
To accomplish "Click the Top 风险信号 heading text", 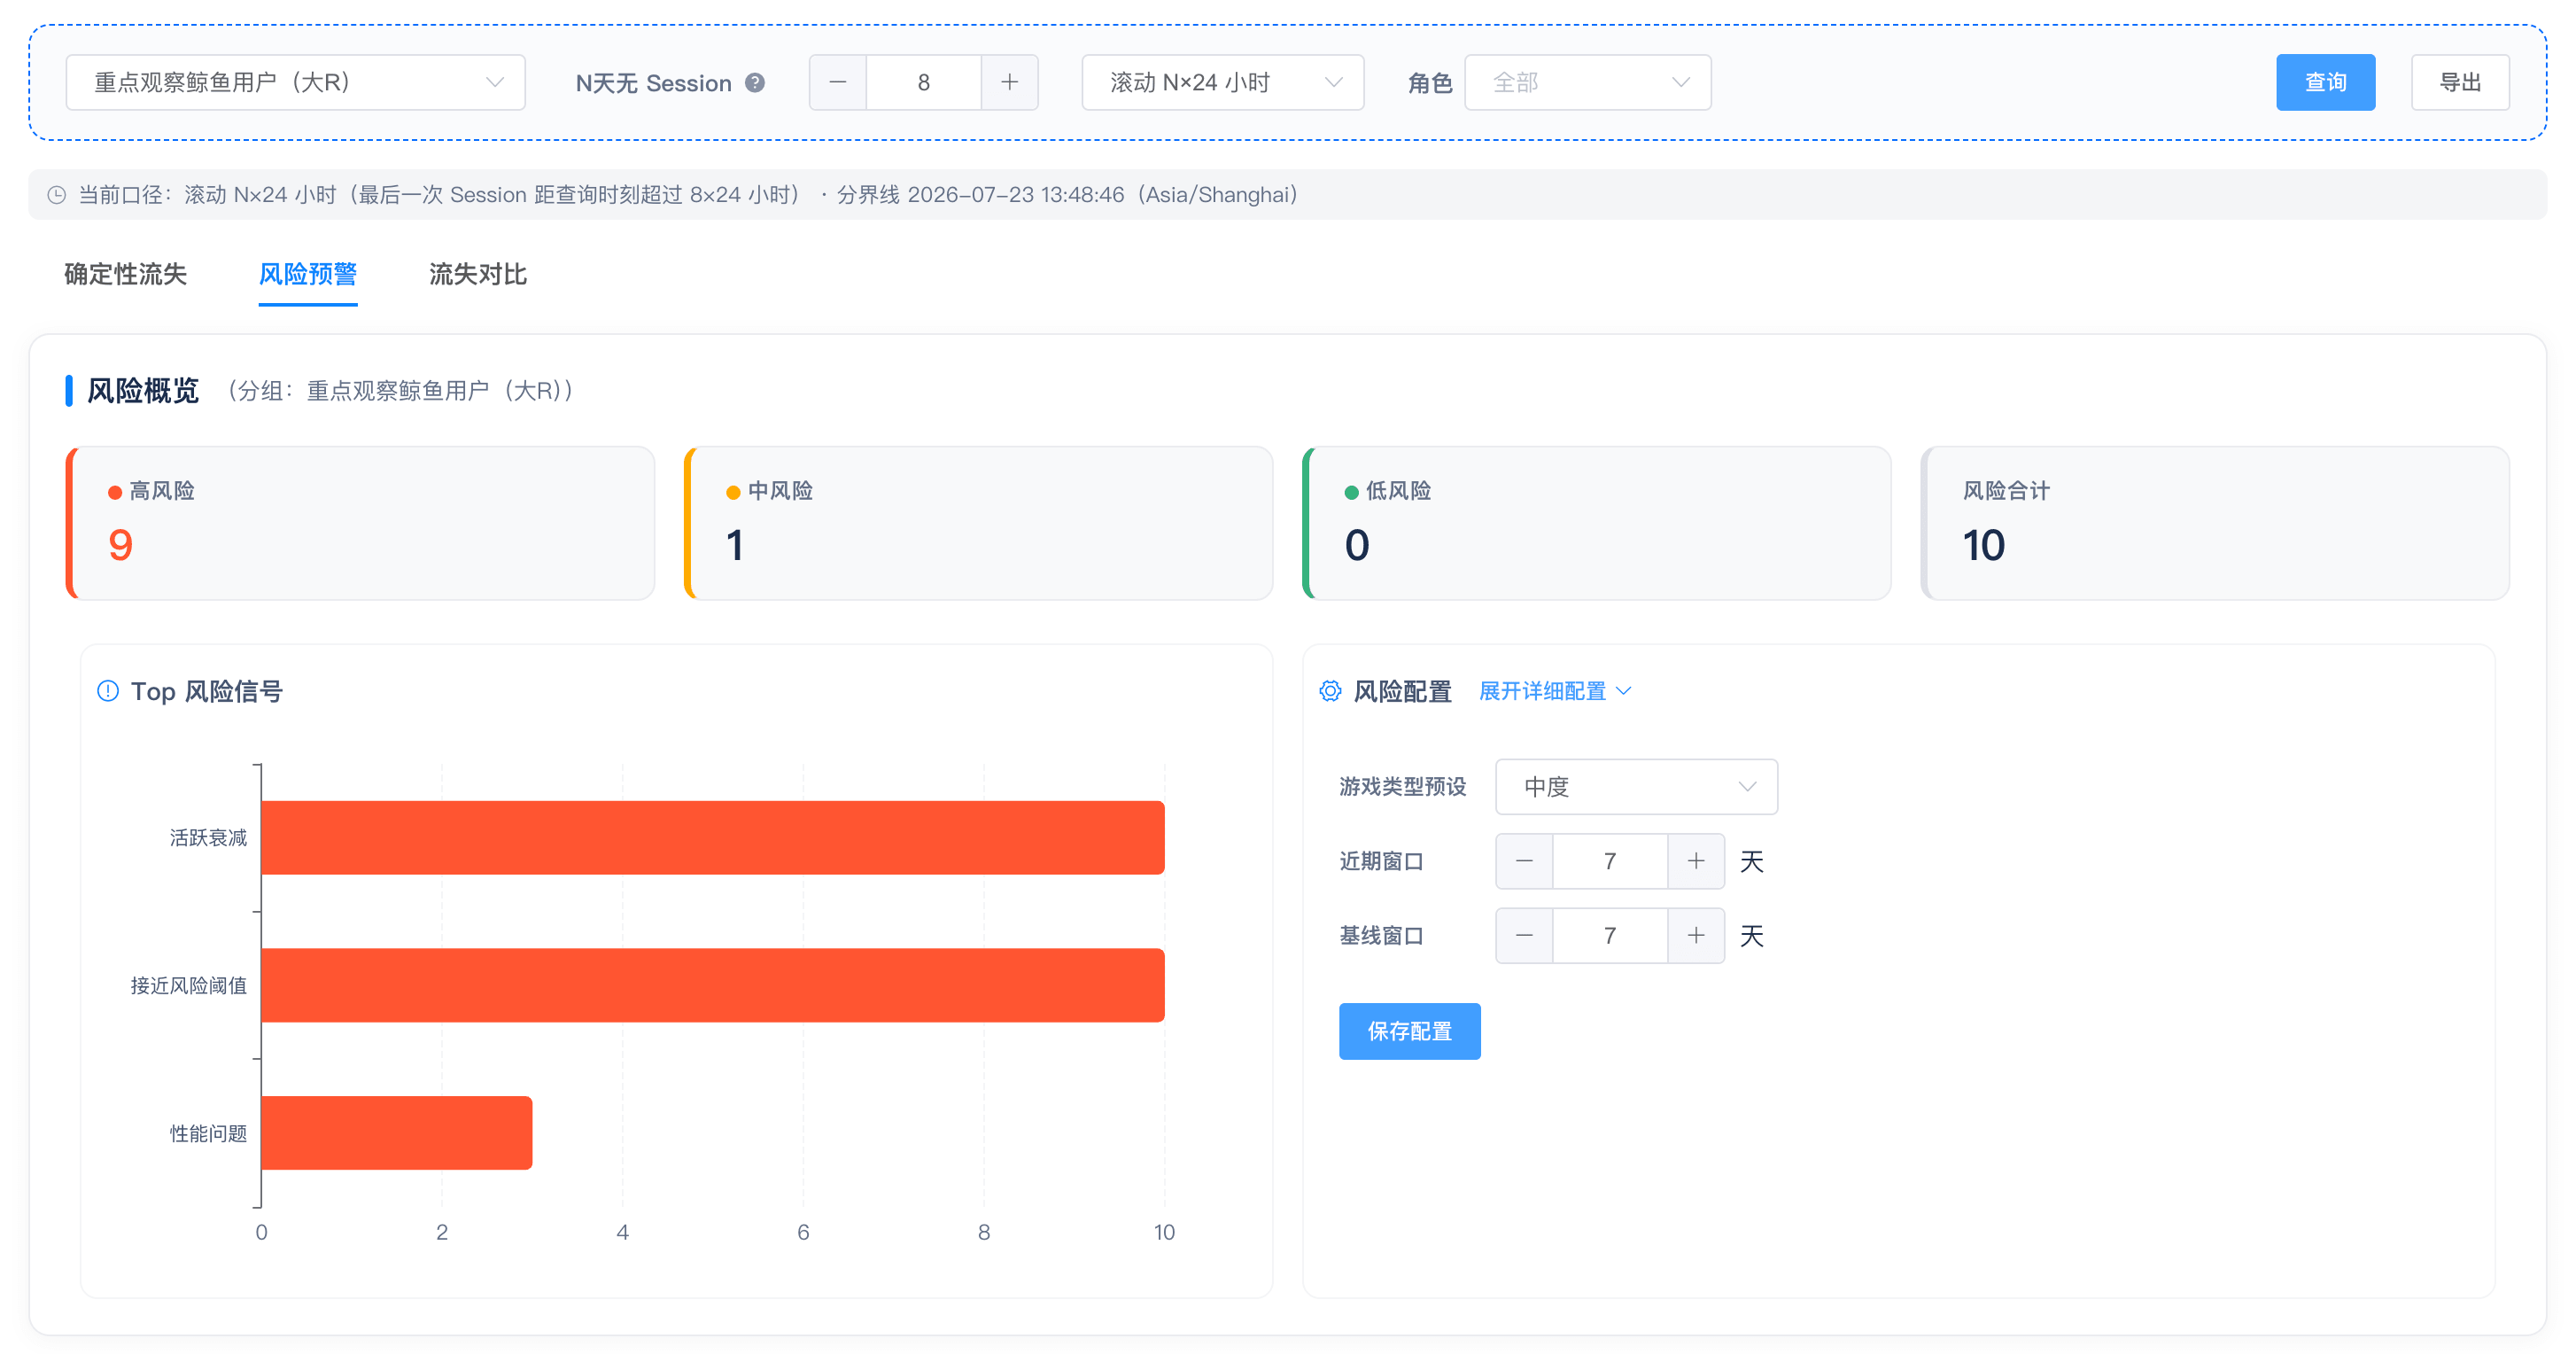I will 207,691.
